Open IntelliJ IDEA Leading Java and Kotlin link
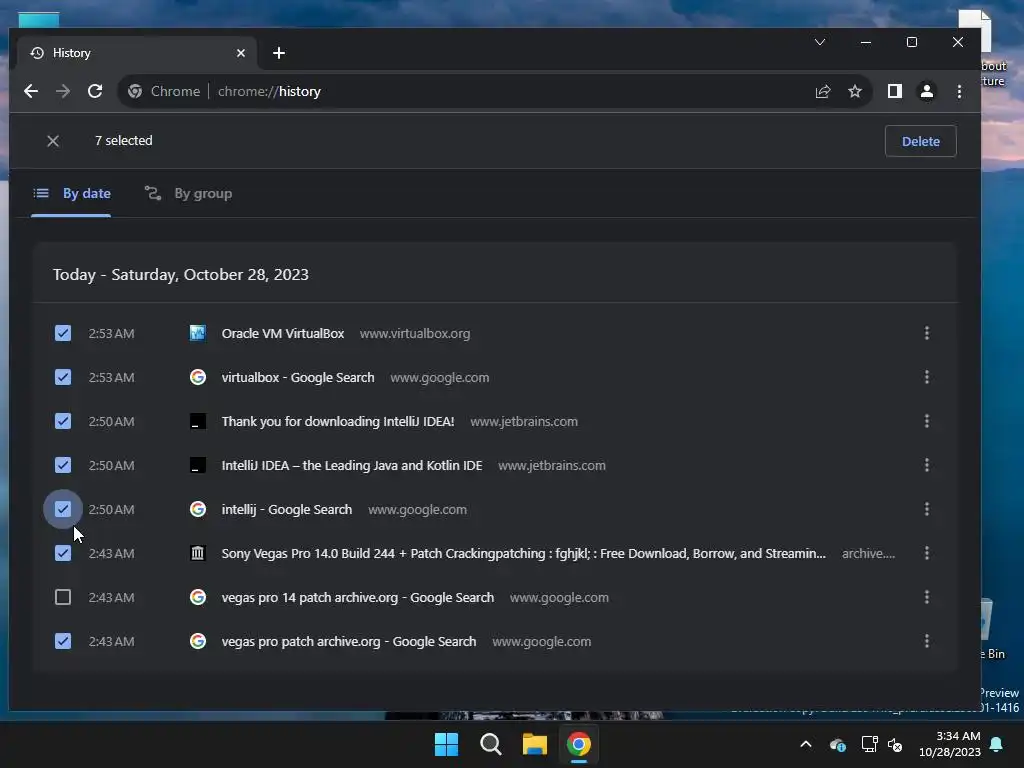The width and height of the screenshot is (1024, 768). click(x=352, y=465)
